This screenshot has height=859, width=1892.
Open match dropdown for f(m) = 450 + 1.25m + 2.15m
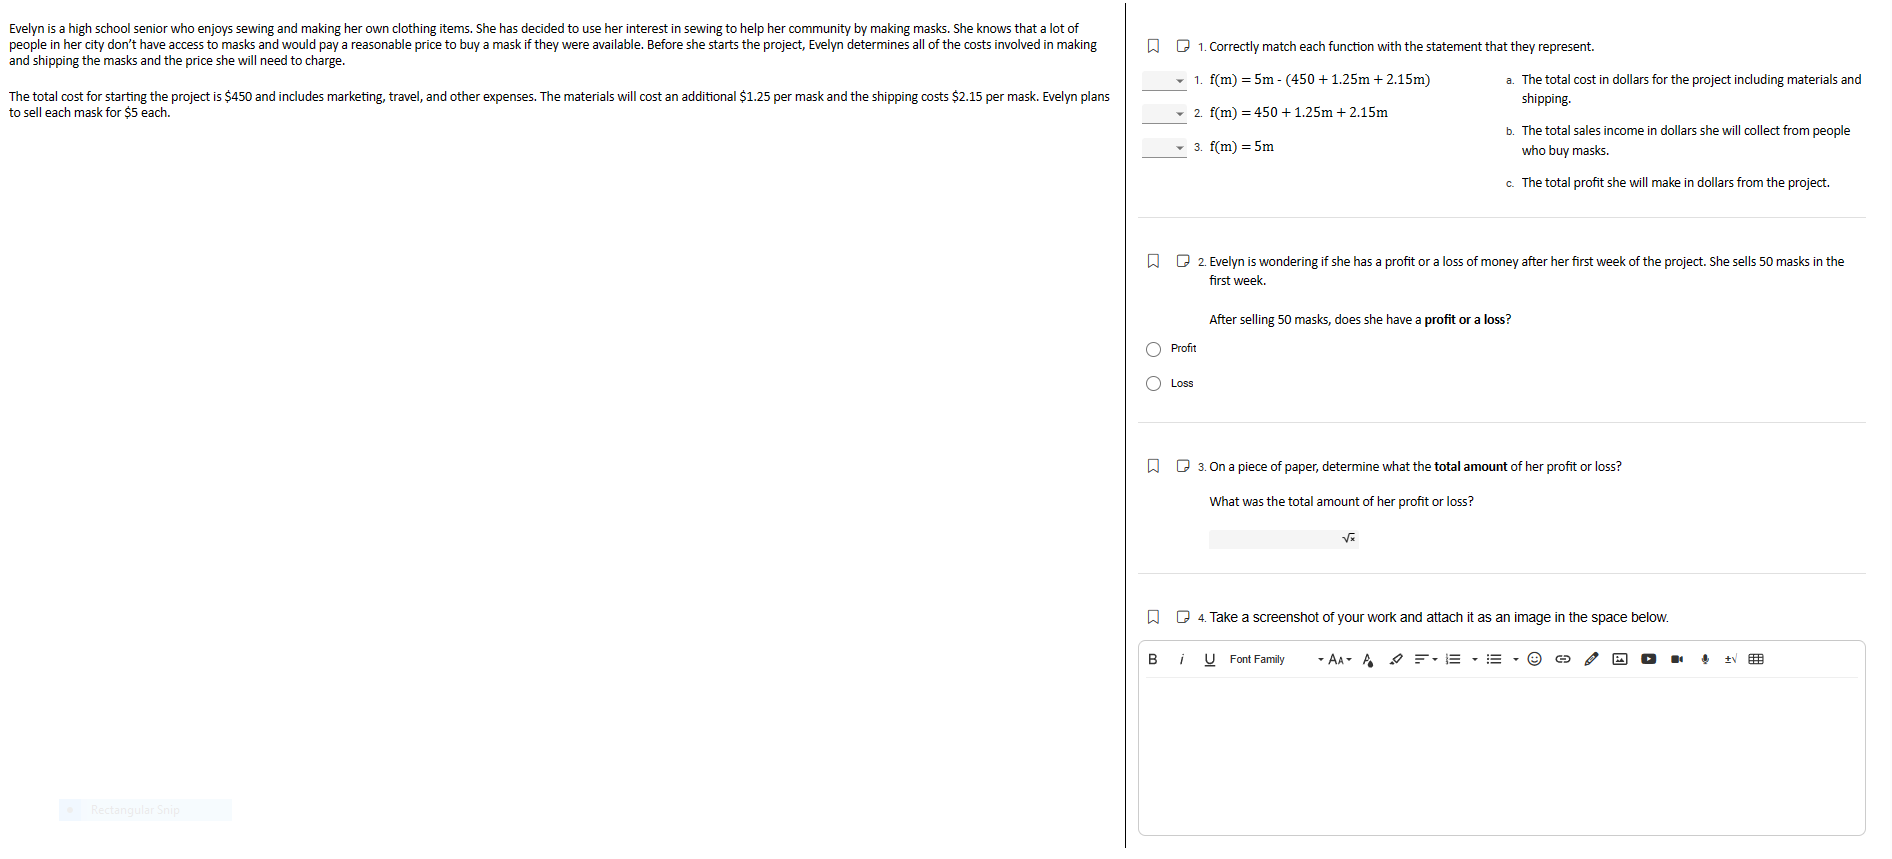tap(1164, 114)
